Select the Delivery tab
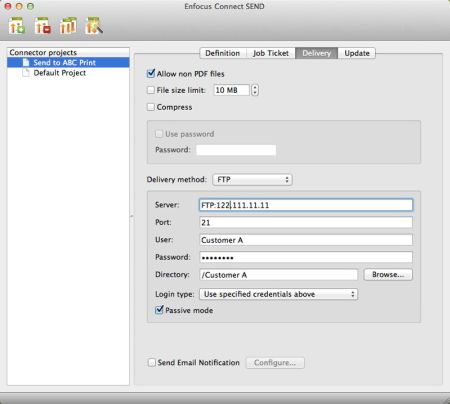450x404 pixels. click(x=316, y=53)
